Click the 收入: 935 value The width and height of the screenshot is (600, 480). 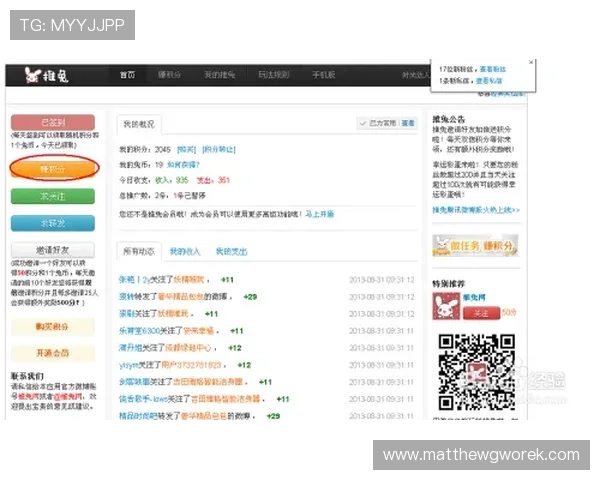172,180
